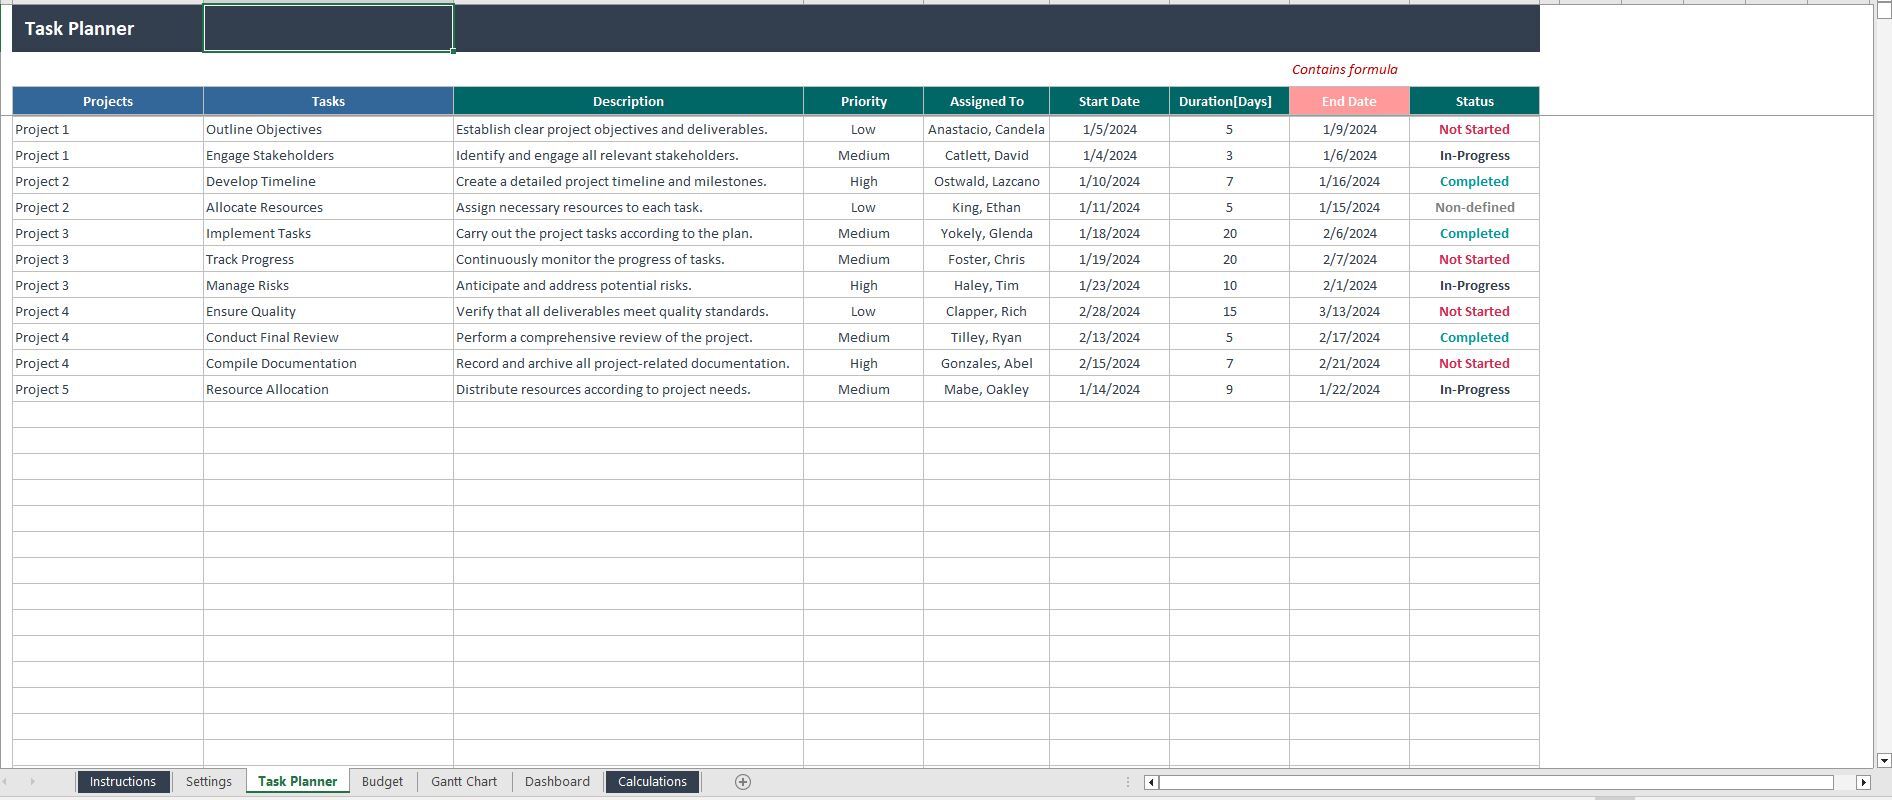Screen dimensions: 1892x800
Task: Click the Manage Risks cell
Action: 328,285
